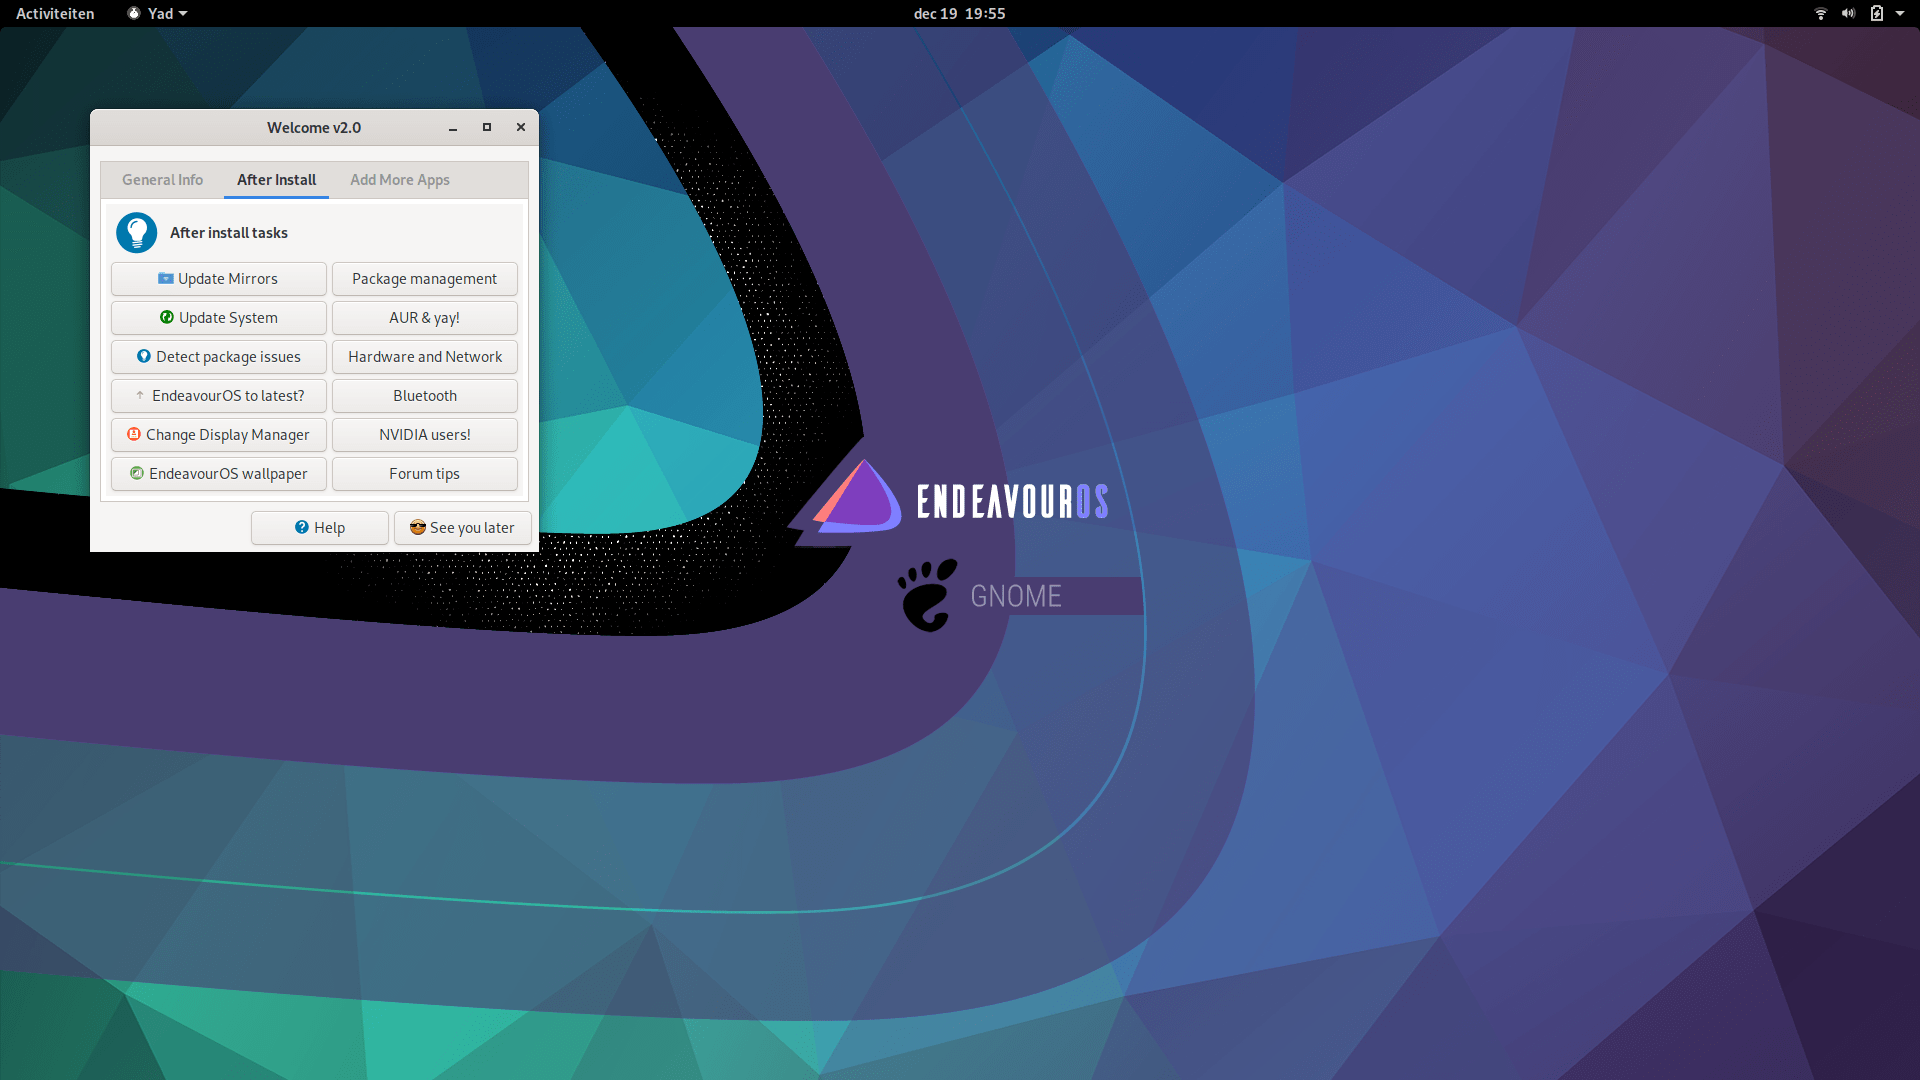Screen dimensions: 1920x1080
Task: Open the clock and calendar popup
Action: pyautogui.click(x=958, y=14)
